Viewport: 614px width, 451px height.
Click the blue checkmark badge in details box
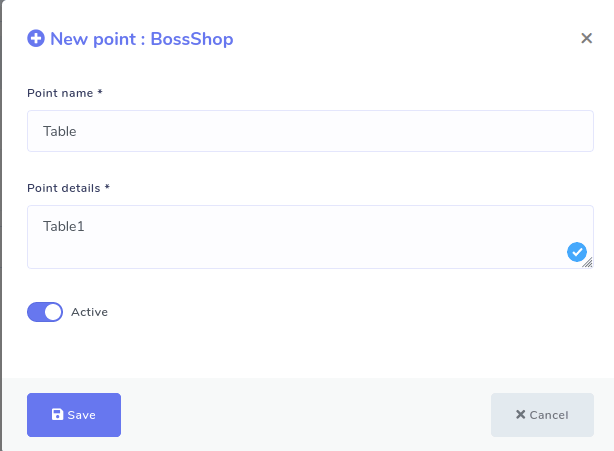(x=577, y=252)
